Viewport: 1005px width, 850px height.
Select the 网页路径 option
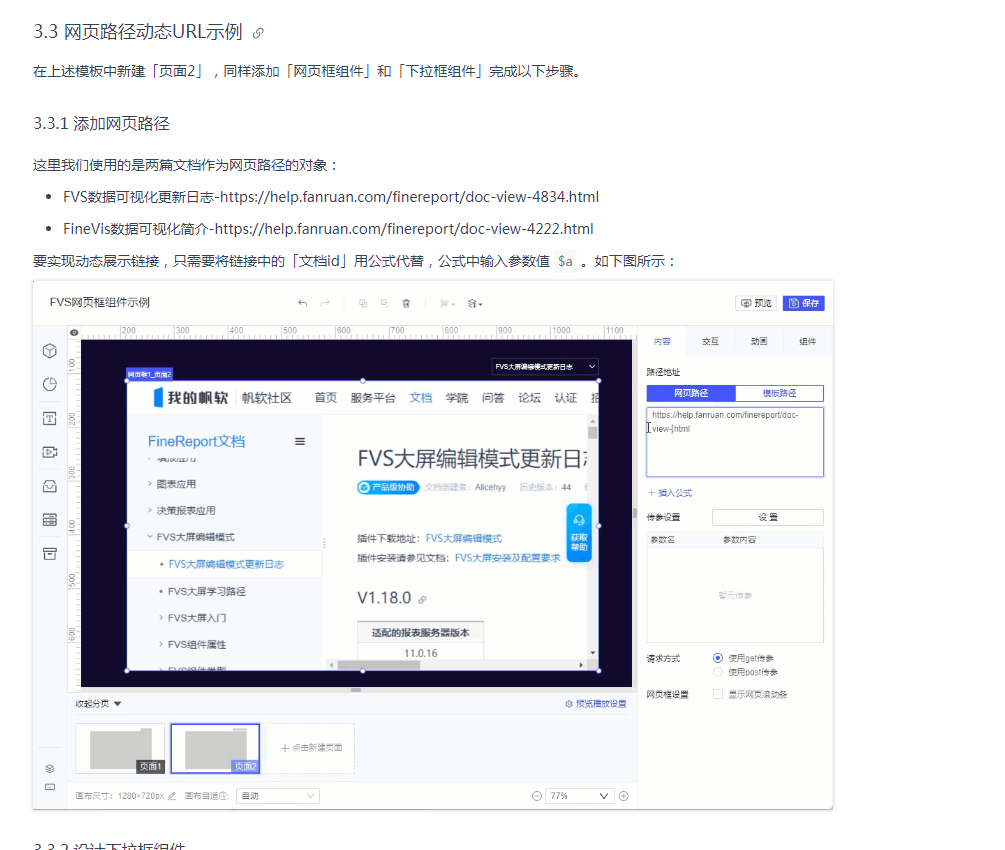click(x=691, y=394)
